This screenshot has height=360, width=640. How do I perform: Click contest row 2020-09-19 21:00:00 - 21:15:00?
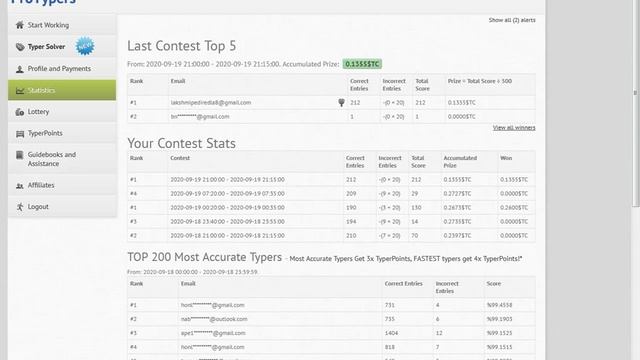331,180
